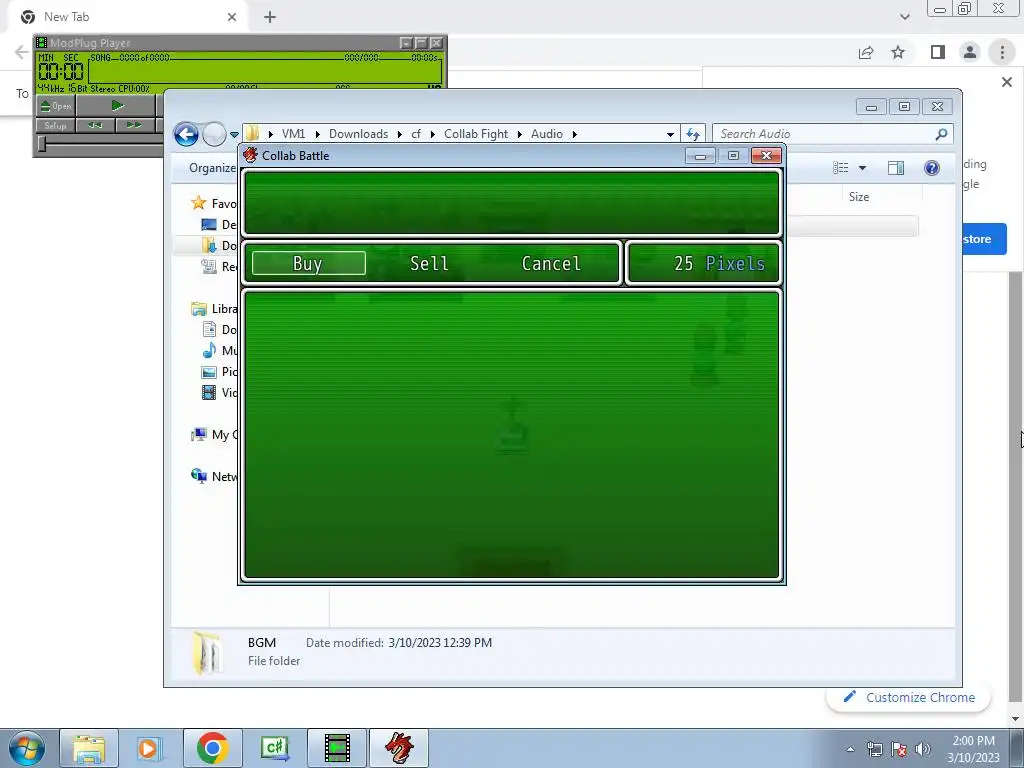This screenshot has height=768, width=1024.
Task: Select the New Tab in Chrome
Action: pyautogui.click(x=127, y=17)
